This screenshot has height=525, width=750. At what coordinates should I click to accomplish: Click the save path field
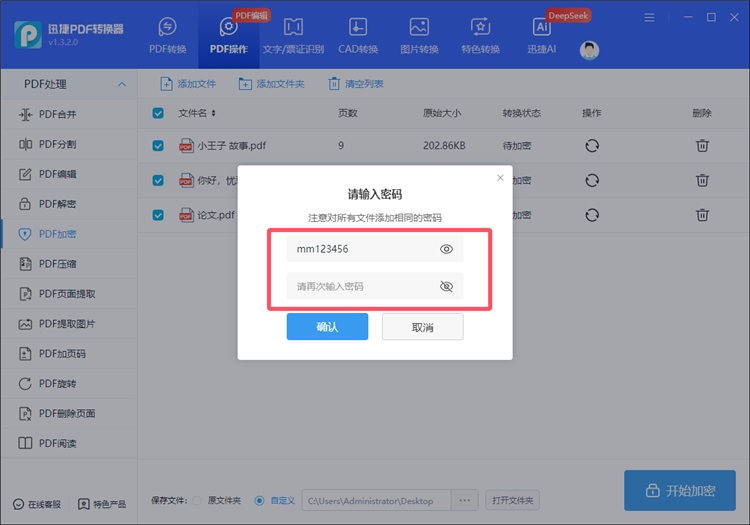click(376, 501)
